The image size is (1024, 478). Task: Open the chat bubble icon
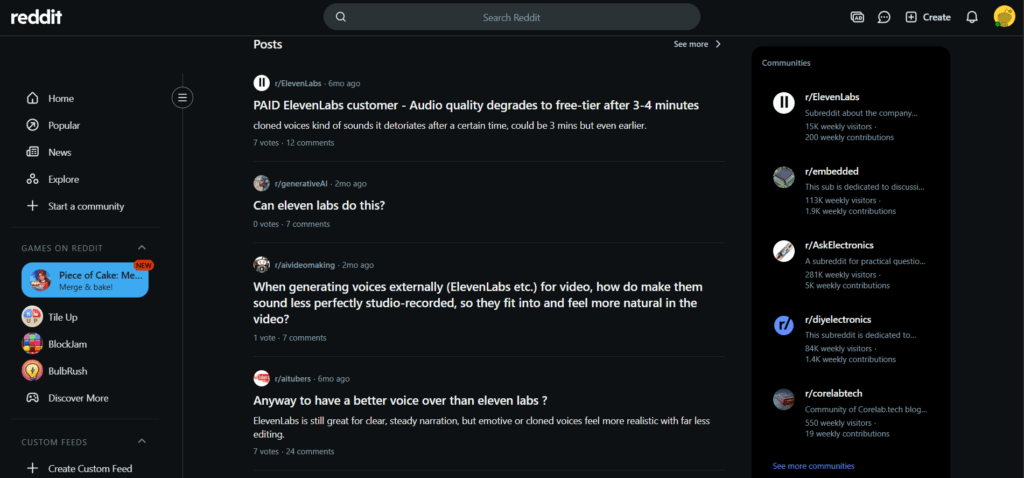point(884,17)
